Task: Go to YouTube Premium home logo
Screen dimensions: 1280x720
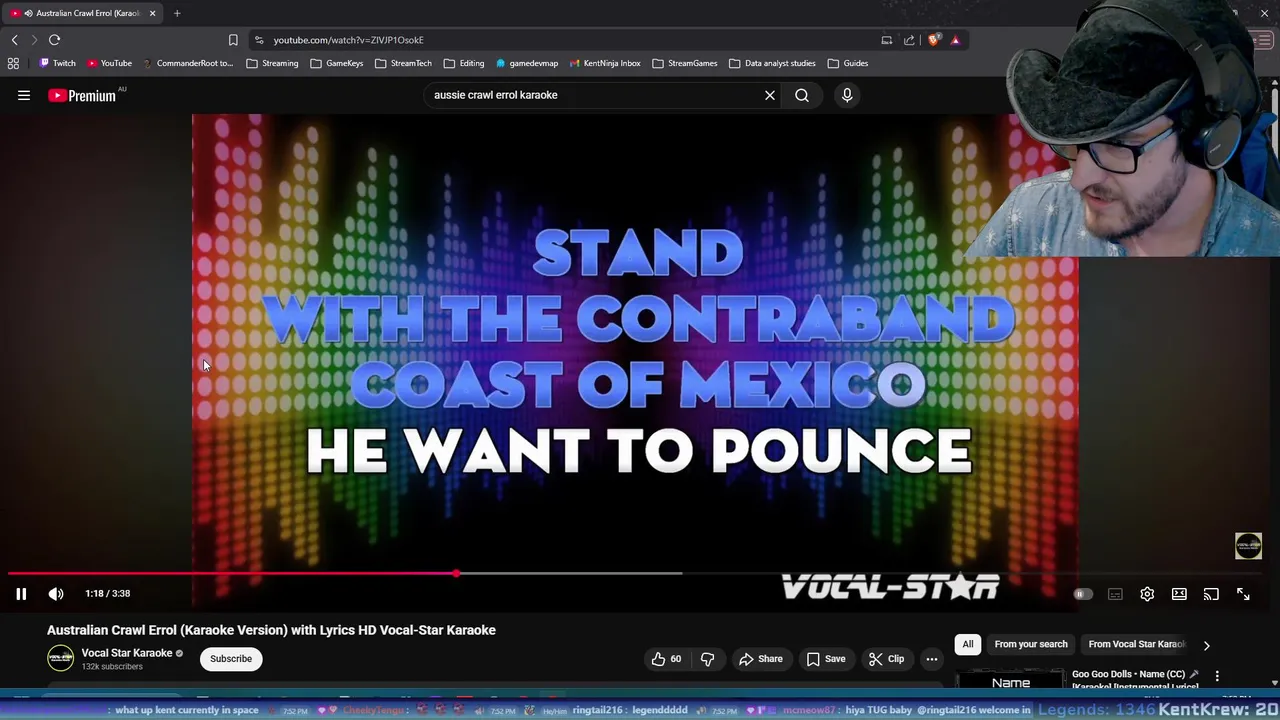Action: 82,95
